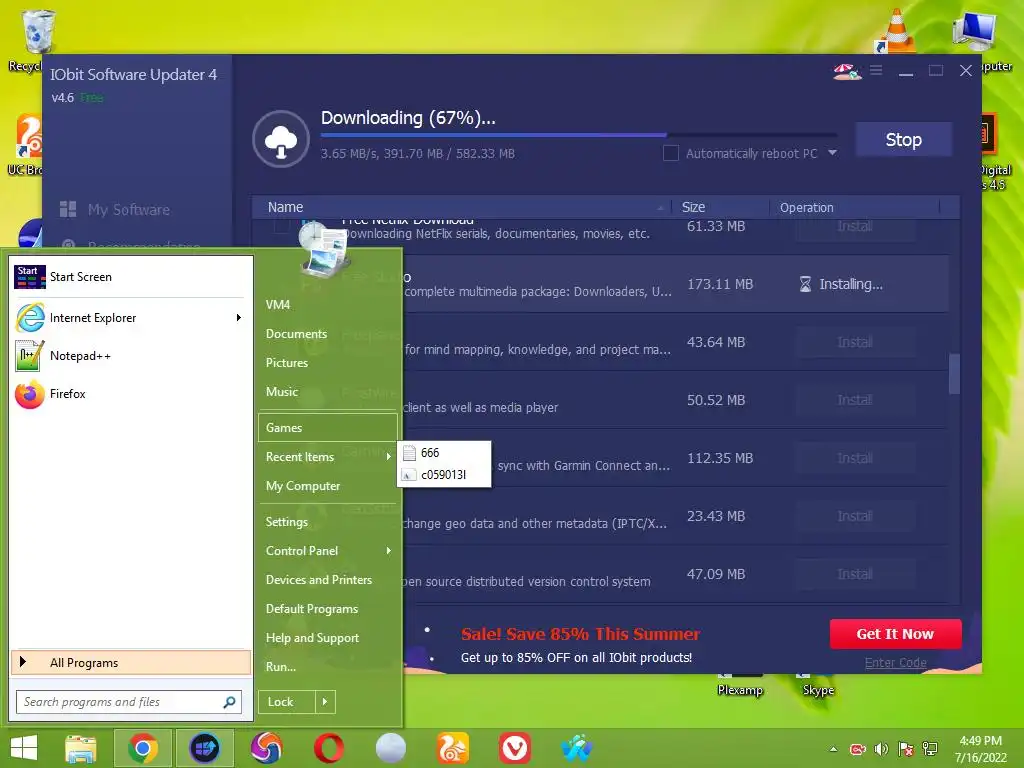
Task: Open UC Browser from the taskbar
Action: tap(453, 748)
